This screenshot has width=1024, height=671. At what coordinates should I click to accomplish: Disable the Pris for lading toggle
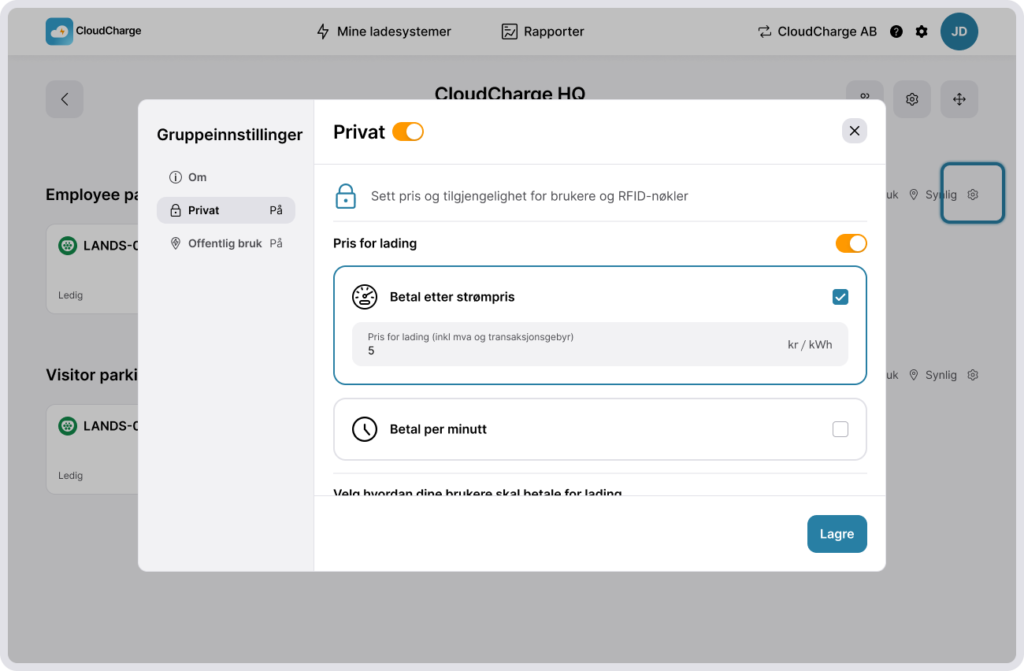click(x=851, y=243)
